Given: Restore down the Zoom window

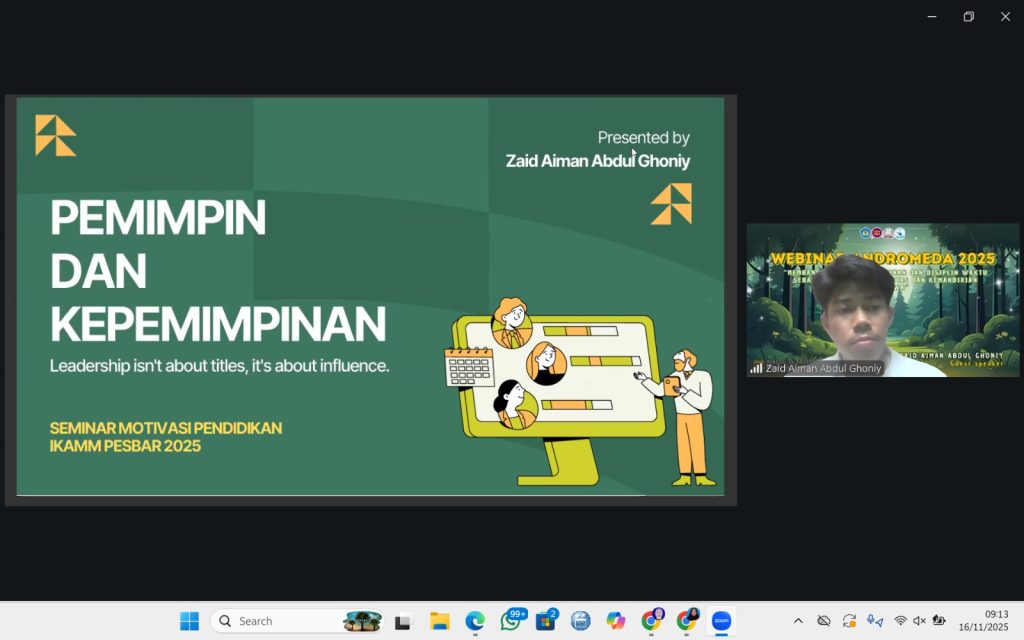Looking at the screenshot, I should tap(968, 16).
